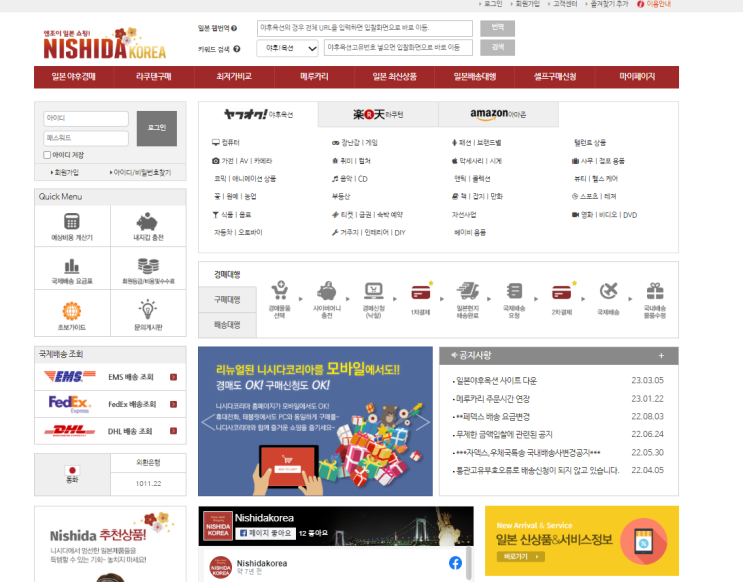
Task: Open the 메루카리 main menu
Action: click(x=314, y=77)
